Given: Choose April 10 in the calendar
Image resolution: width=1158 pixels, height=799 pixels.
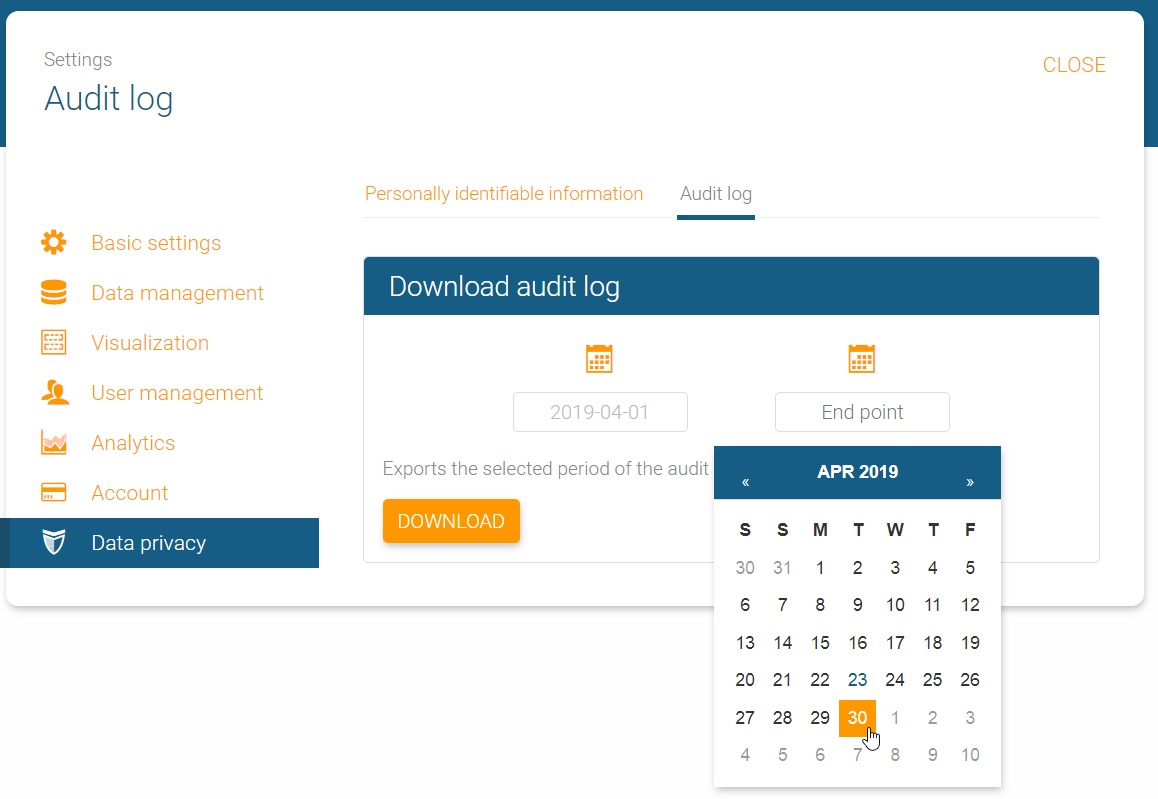Looking at the screenshot, I should pyautogui.click(x=895, y=605).
